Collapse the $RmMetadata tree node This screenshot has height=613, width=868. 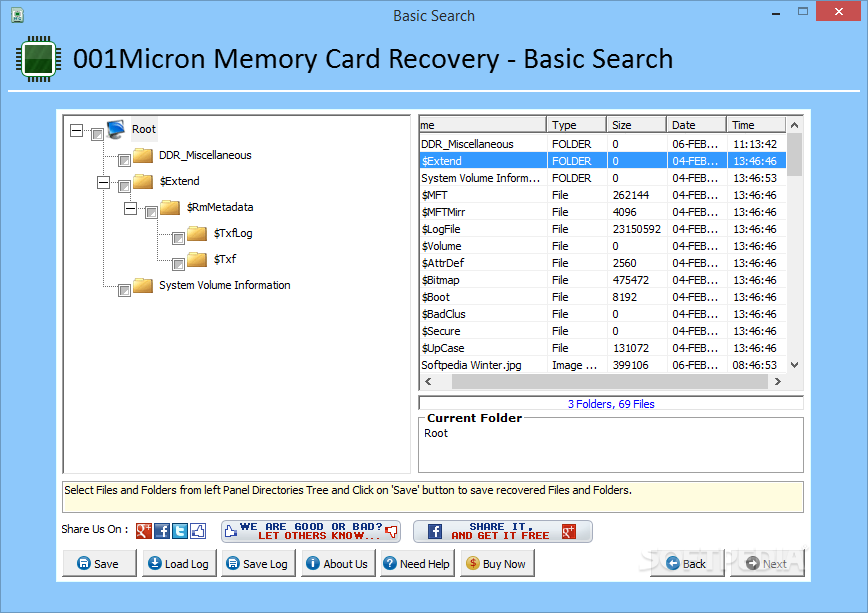[131, 208]
